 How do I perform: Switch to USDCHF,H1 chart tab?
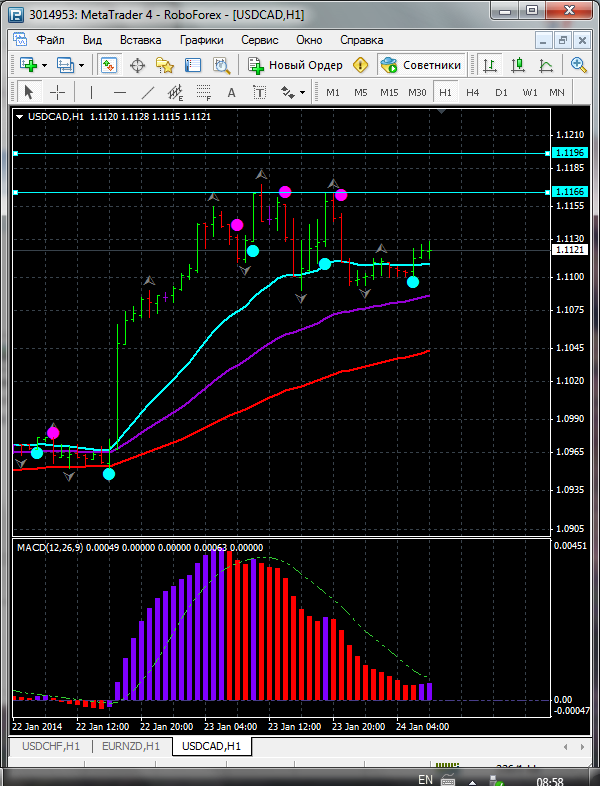51,746
